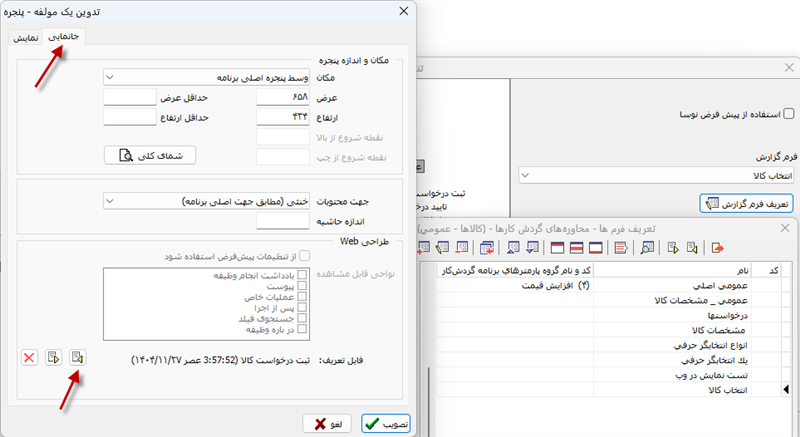
Task: Click the magnifier search icon in the form-definition toolbar
Action: pyautogui.click(x=647, y=247)
